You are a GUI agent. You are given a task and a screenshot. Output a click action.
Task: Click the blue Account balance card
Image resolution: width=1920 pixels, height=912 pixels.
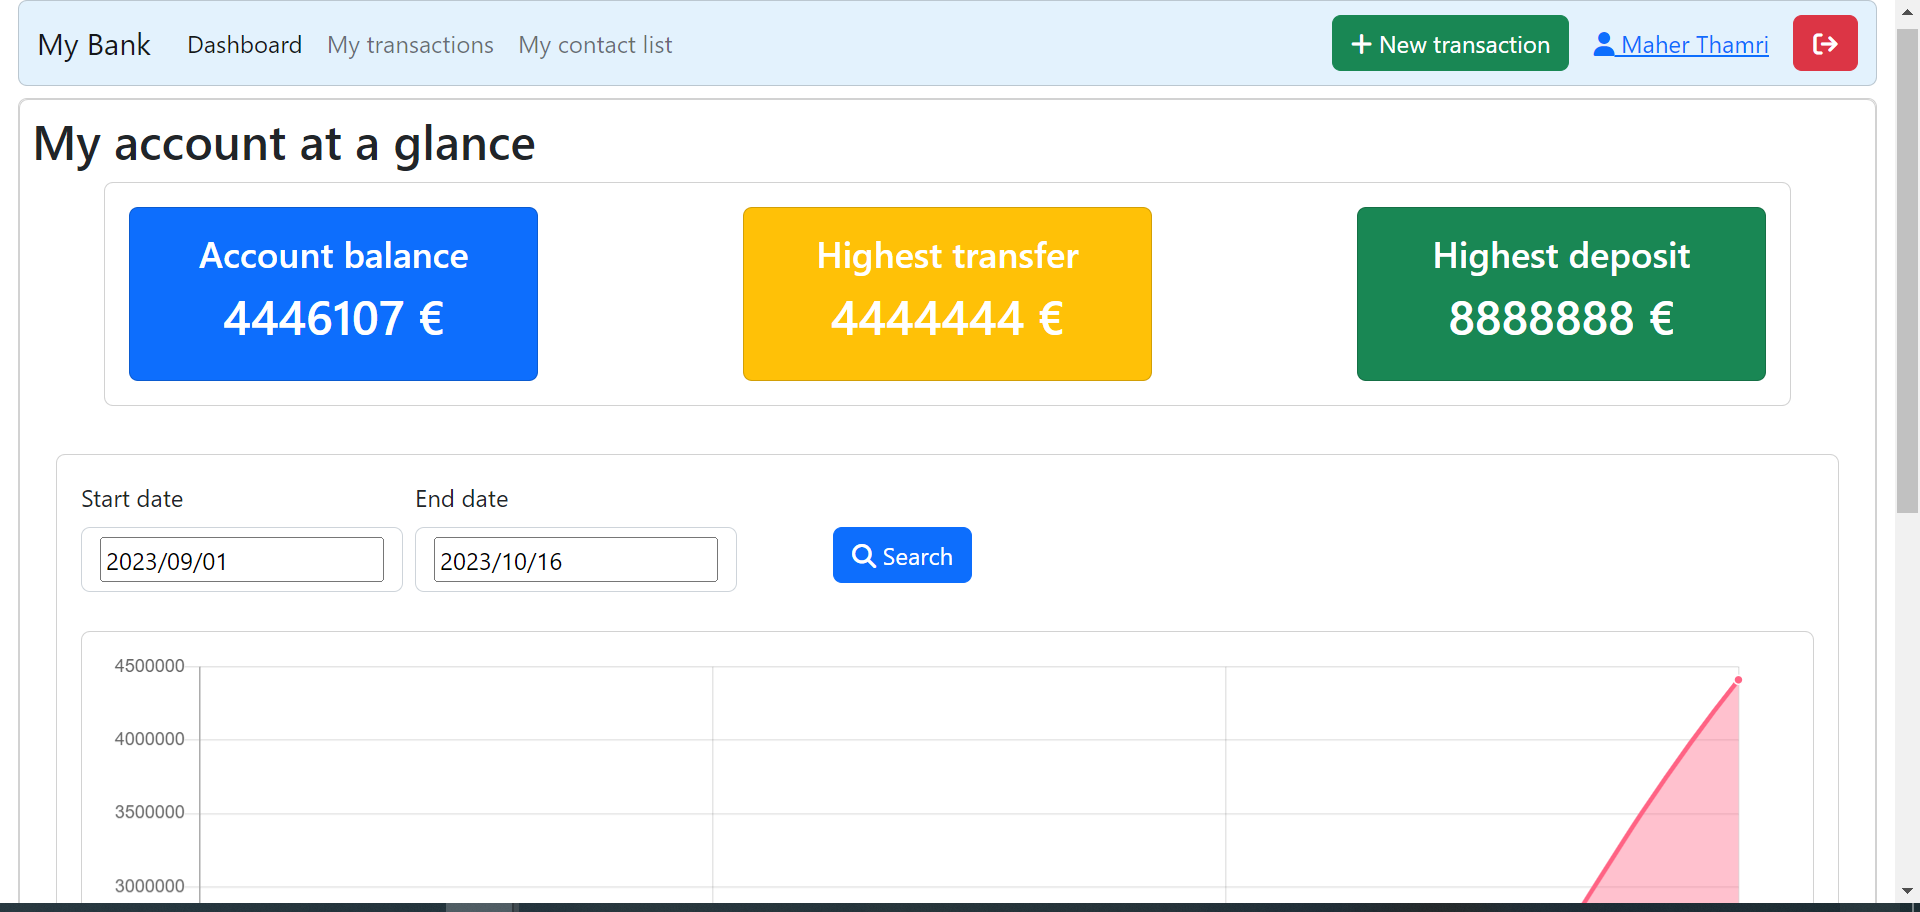(333, 293)
